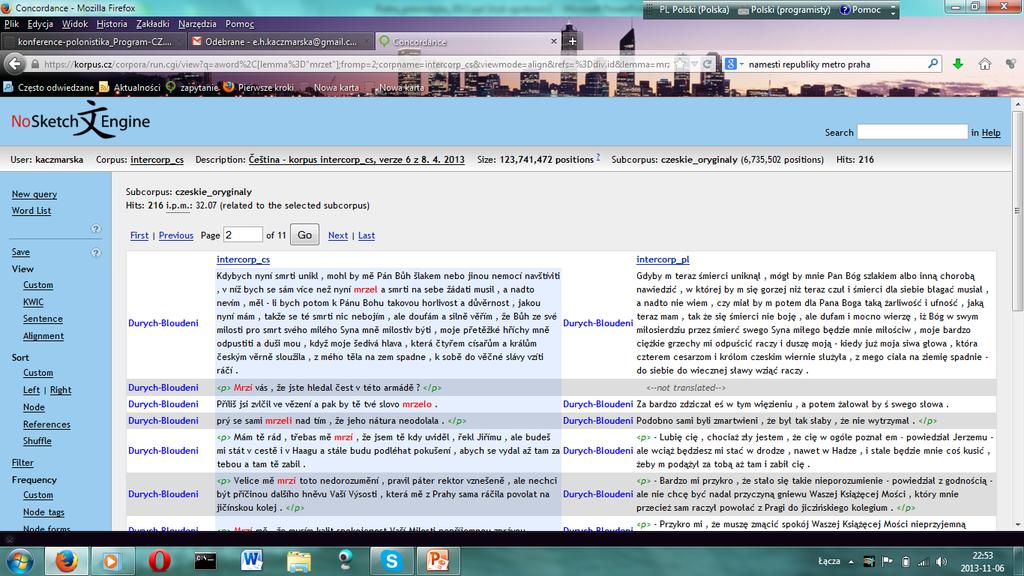Viewport: 1024px width, 576px height.
Task: Open the webcam application taskbar icon
Action: 345,561
